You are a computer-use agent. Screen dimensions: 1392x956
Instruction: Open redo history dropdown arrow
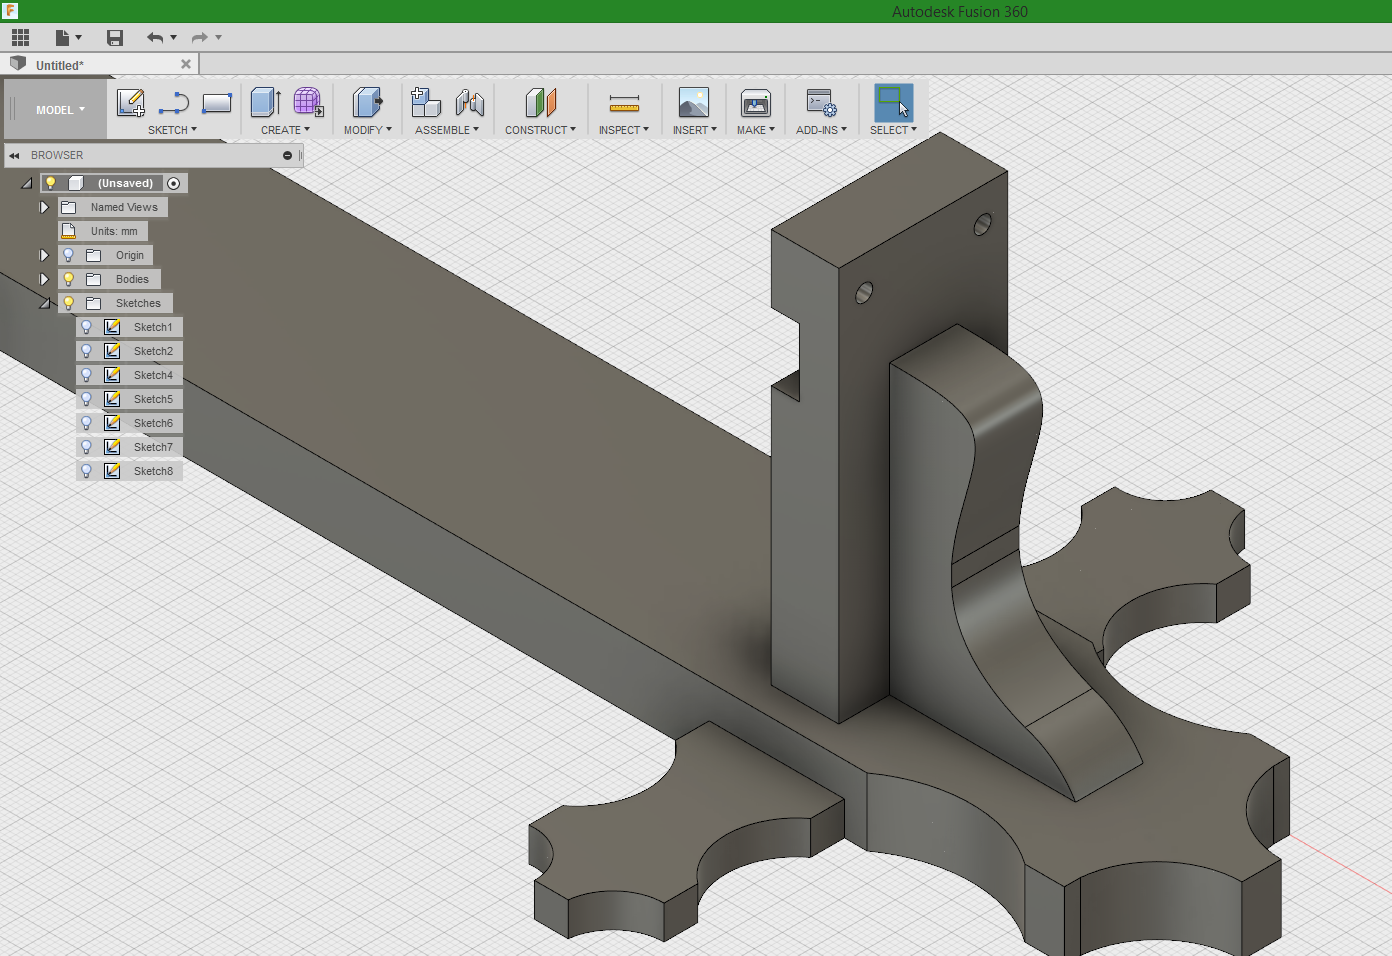pos(219,38)
